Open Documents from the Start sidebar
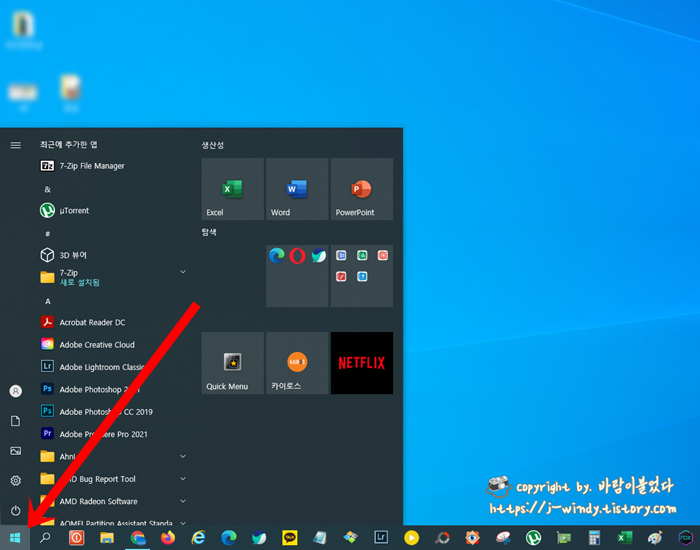700x550 pixels. [x=16, y=421]
